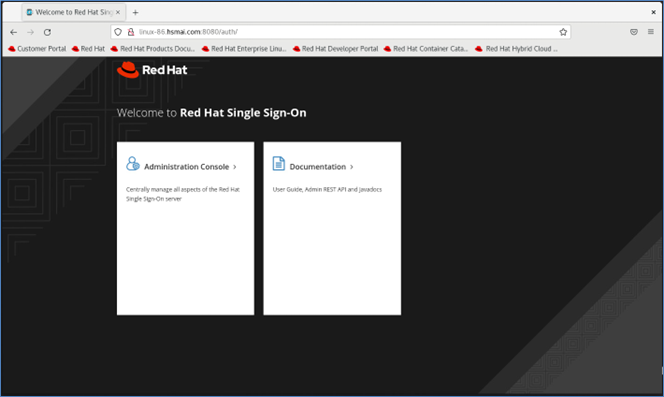Open the shield tracking protection icon
Screen dimensions: 664x397
(118, 32)
